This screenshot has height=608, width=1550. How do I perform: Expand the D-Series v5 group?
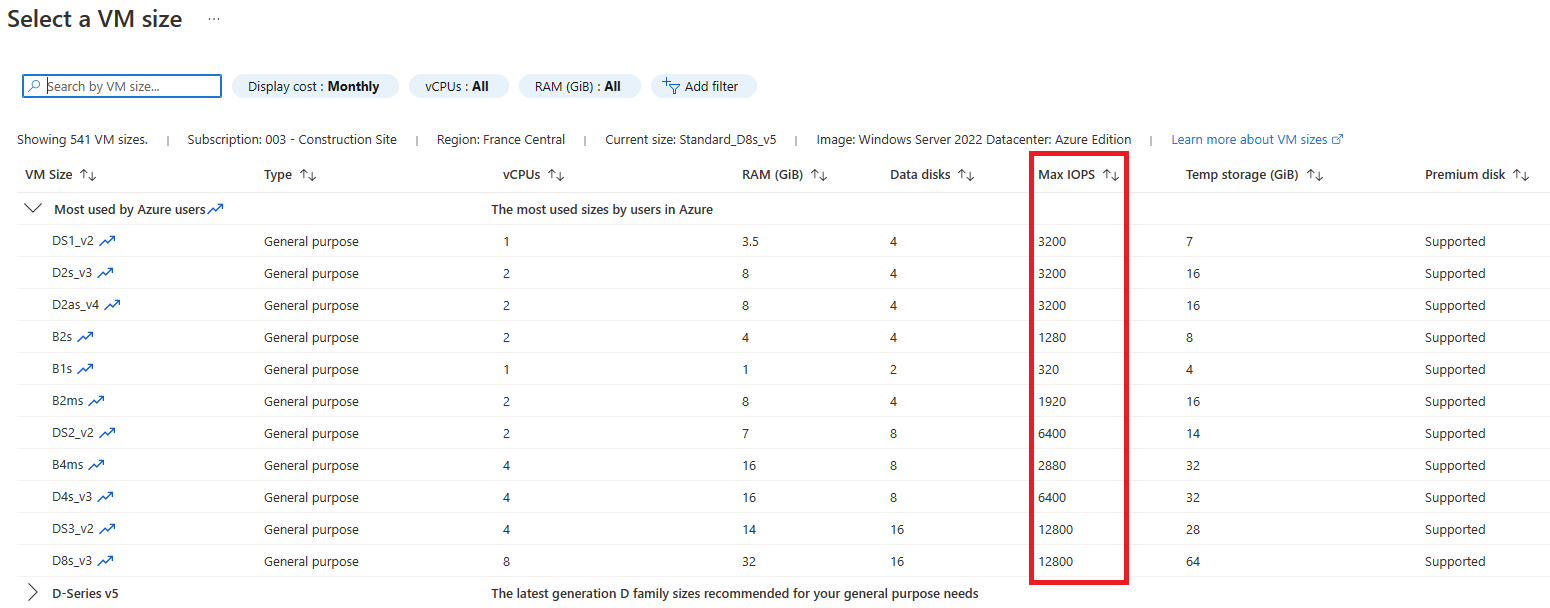pos(33,593)
